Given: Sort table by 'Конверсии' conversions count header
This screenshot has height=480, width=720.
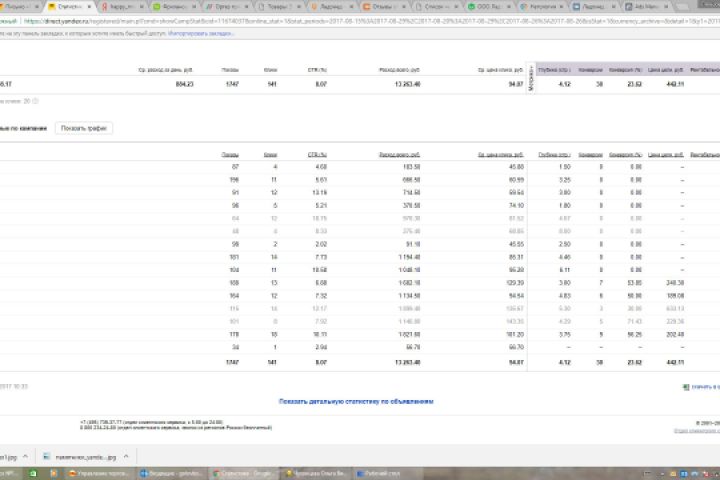Looking at the screenshot, I should (591, 154).
